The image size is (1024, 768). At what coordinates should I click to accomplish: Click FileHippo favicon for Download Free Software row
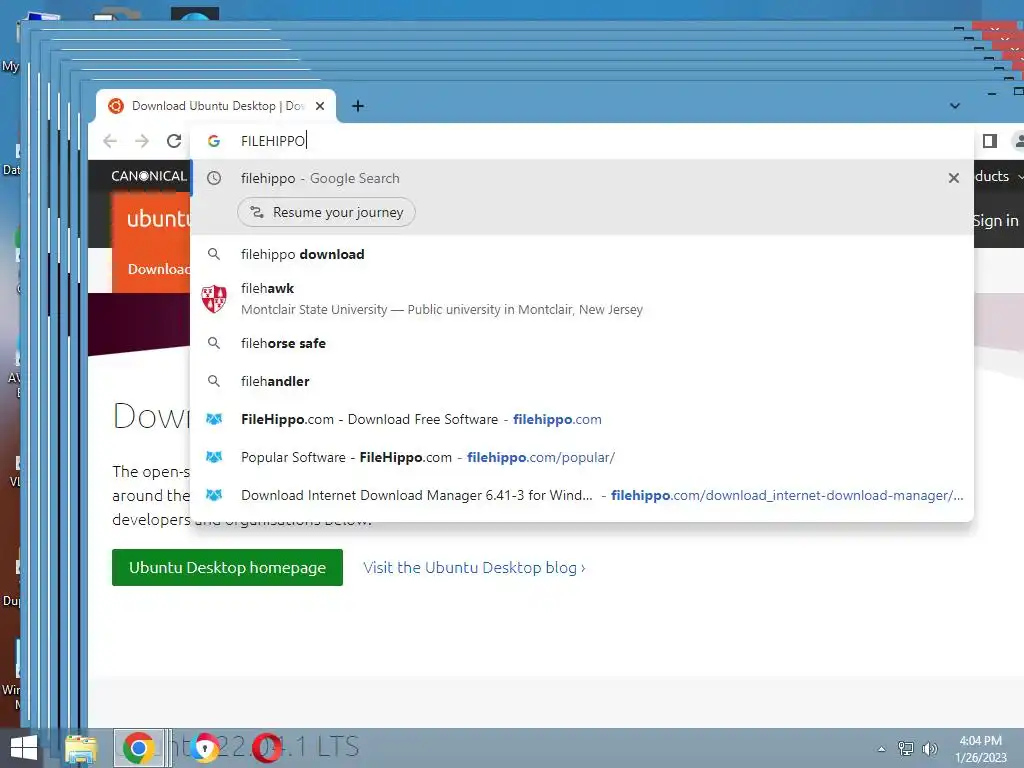click(x=214, y=419)
